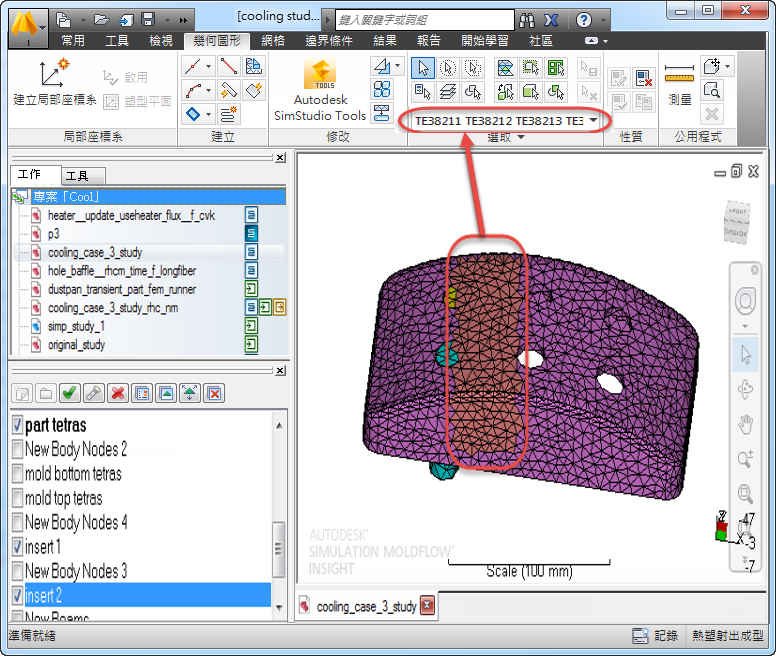Check the mold bottom tetras layer
776x656 pixels.
point(18,473)
